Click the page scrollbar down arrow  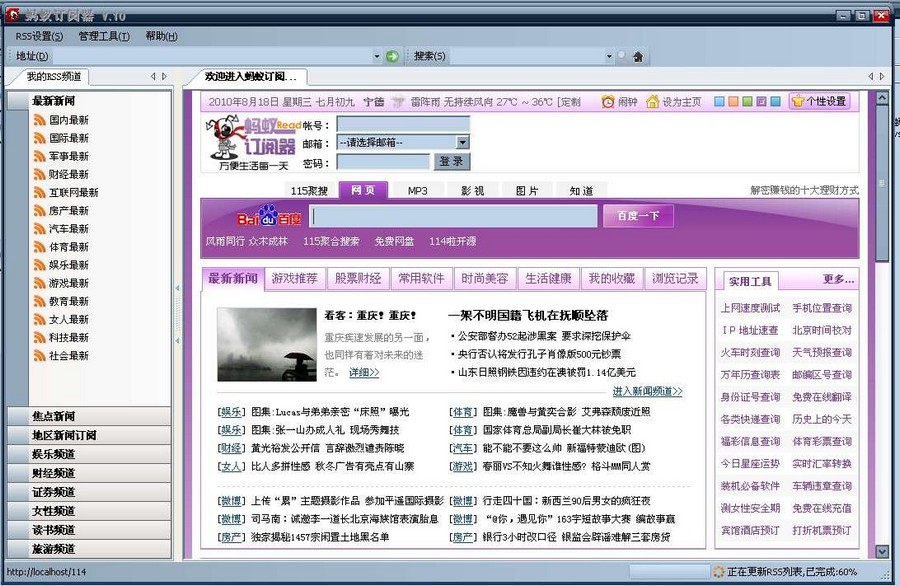(x=882, y=552)
